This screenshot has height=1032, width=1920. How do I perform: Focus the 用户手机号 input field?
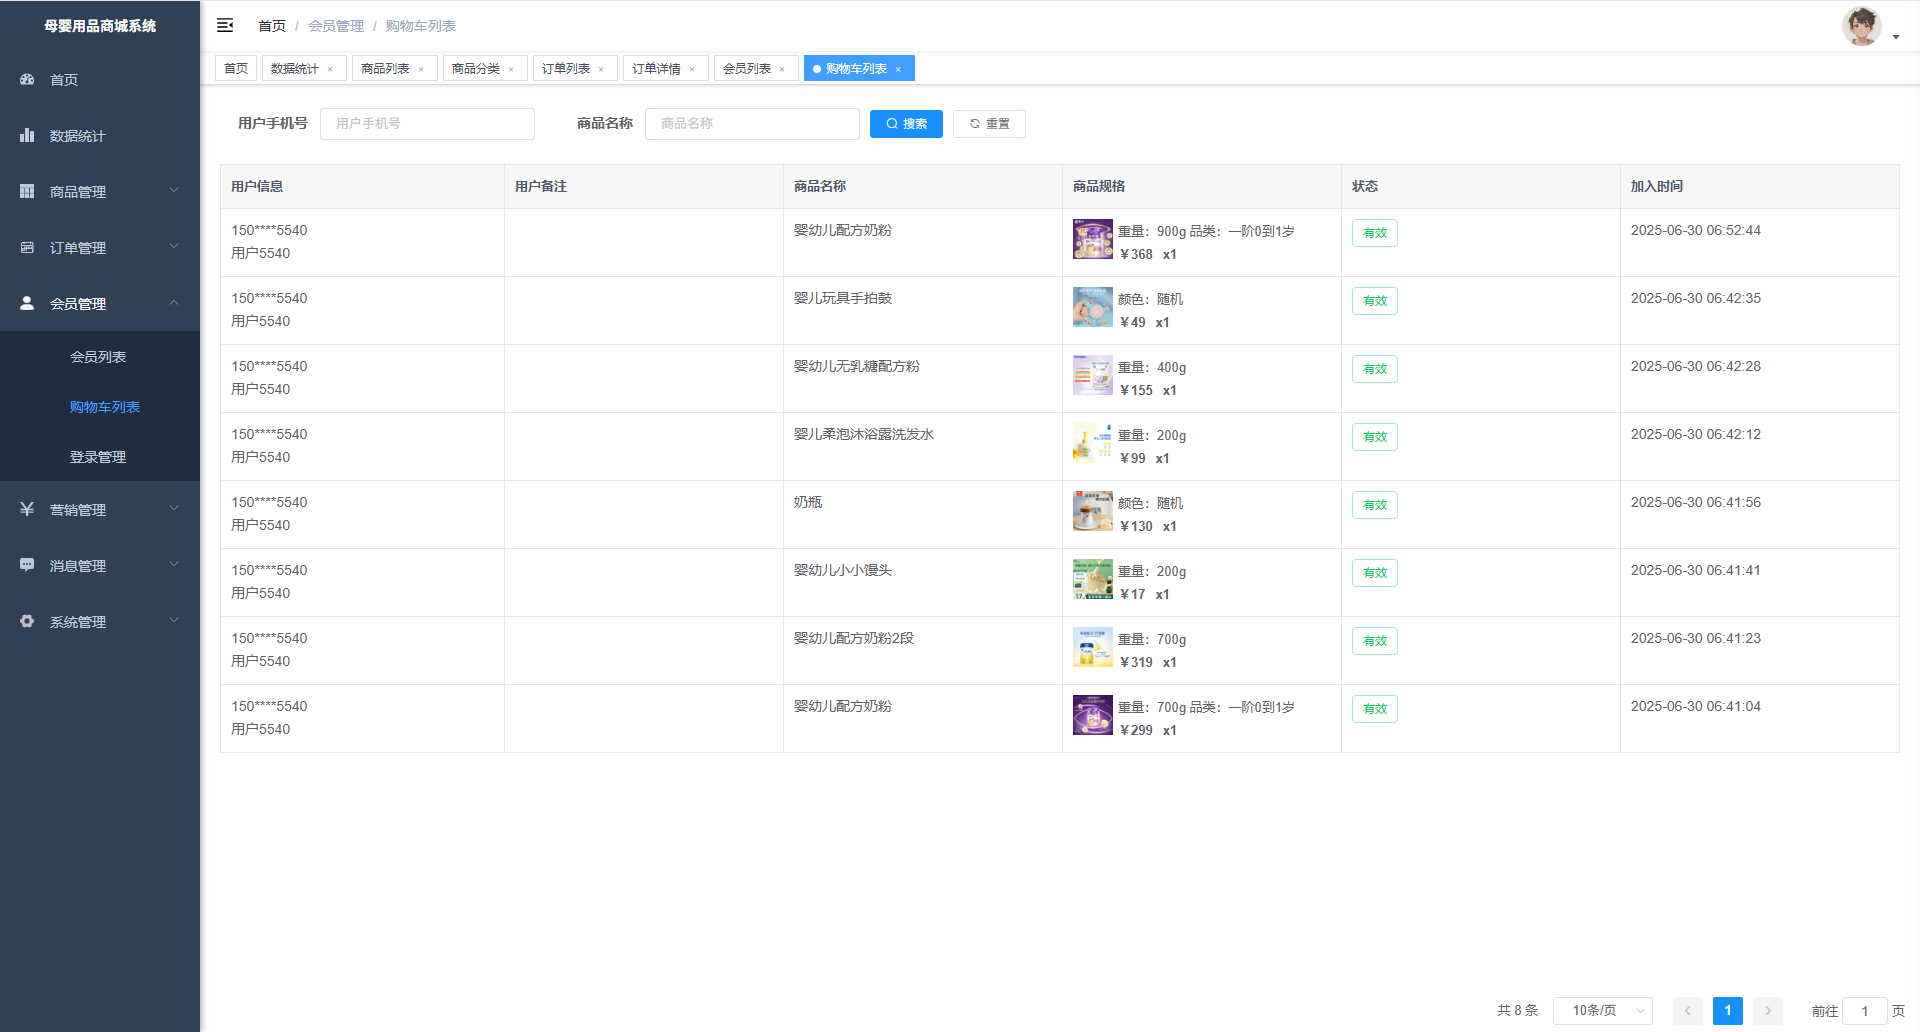tap(427, 124)
